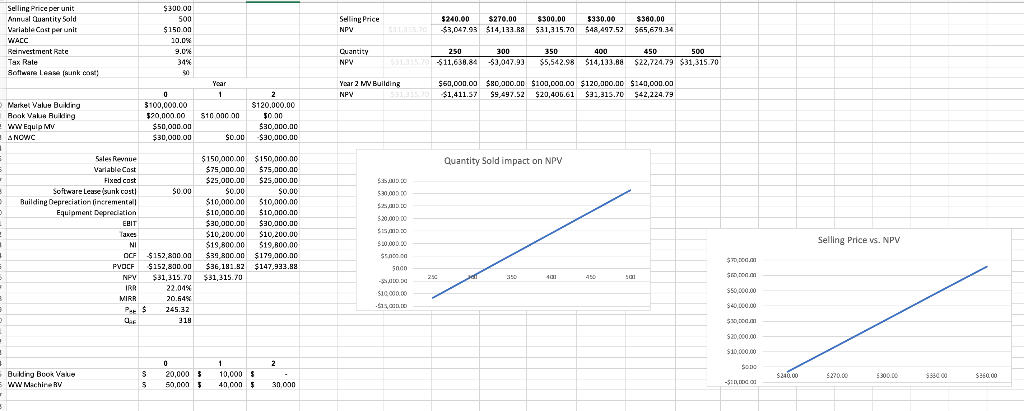Image resolution: width=1024 pixels, height=411 pixels.
Task: Click the 'WW Machine BV' row label
Action: 33,386
